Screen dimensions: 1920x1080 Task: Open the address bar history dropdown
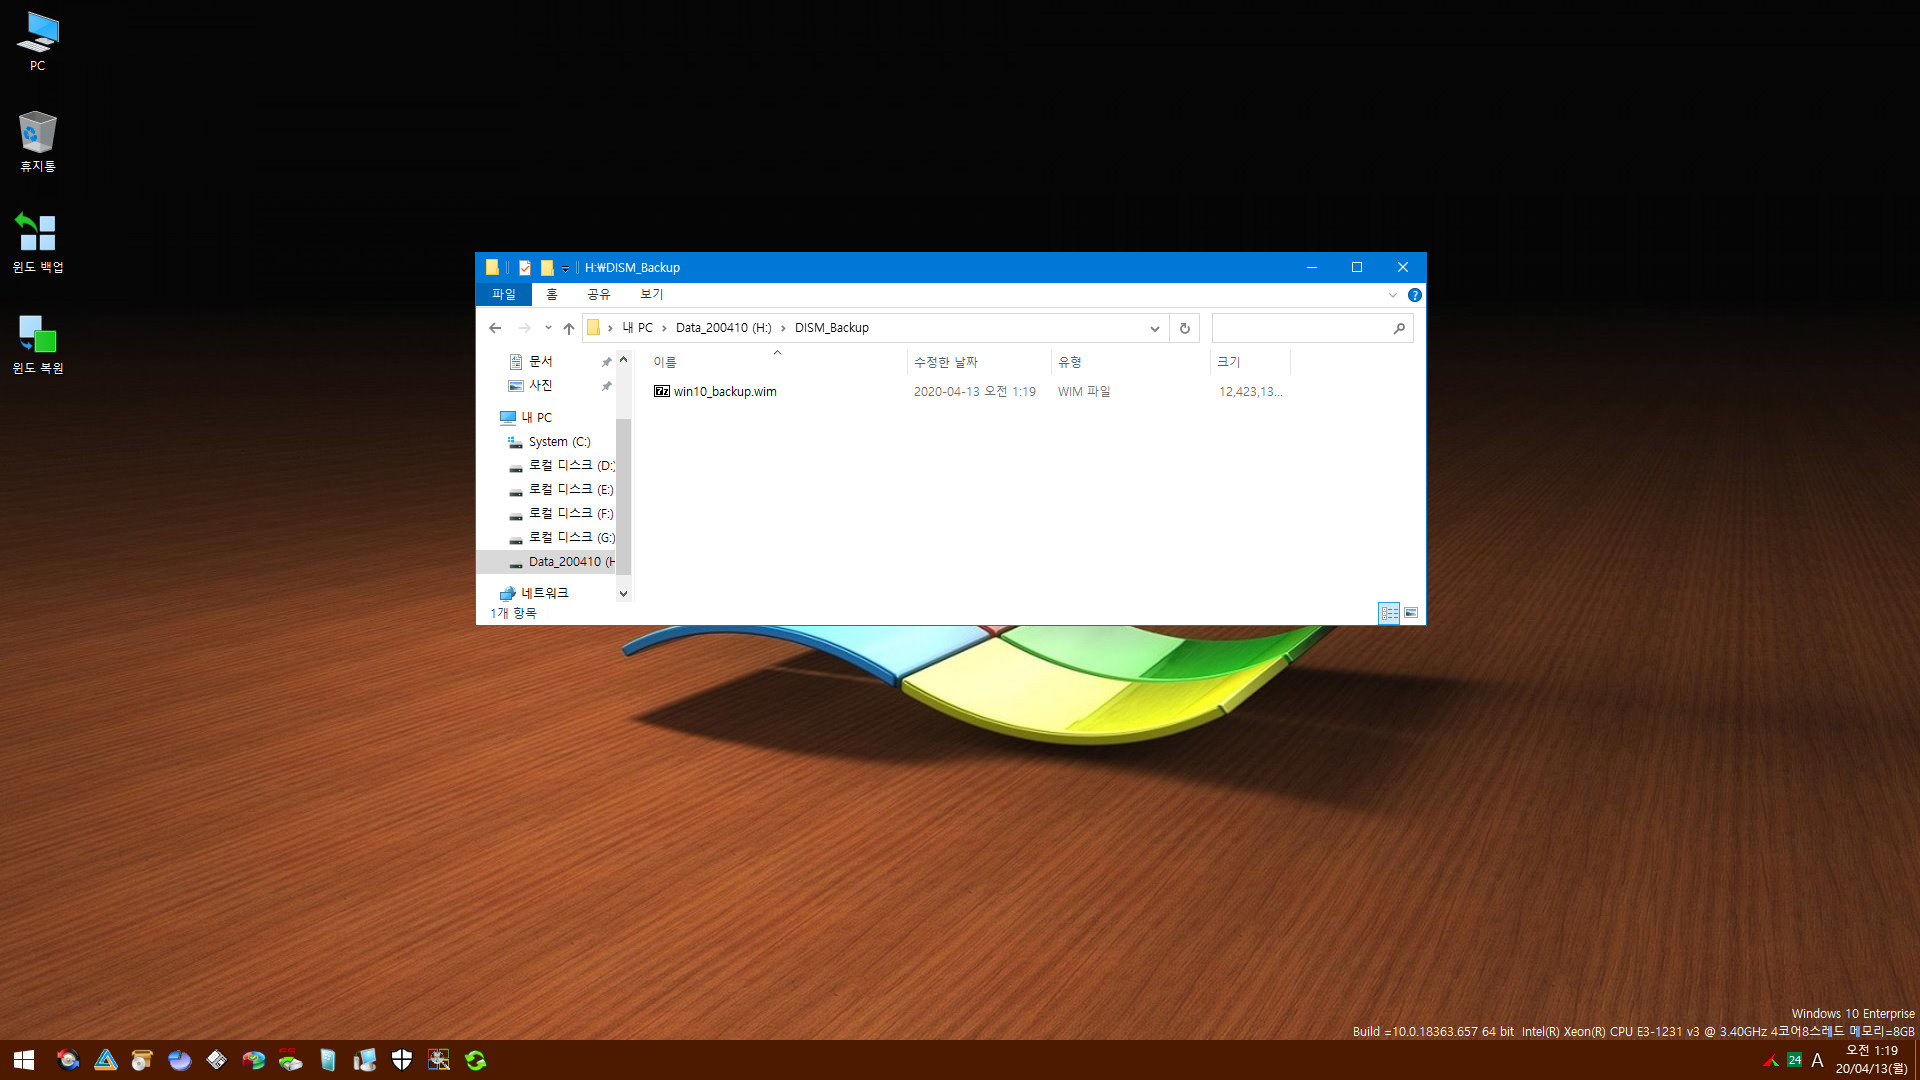coord(1155,328)
